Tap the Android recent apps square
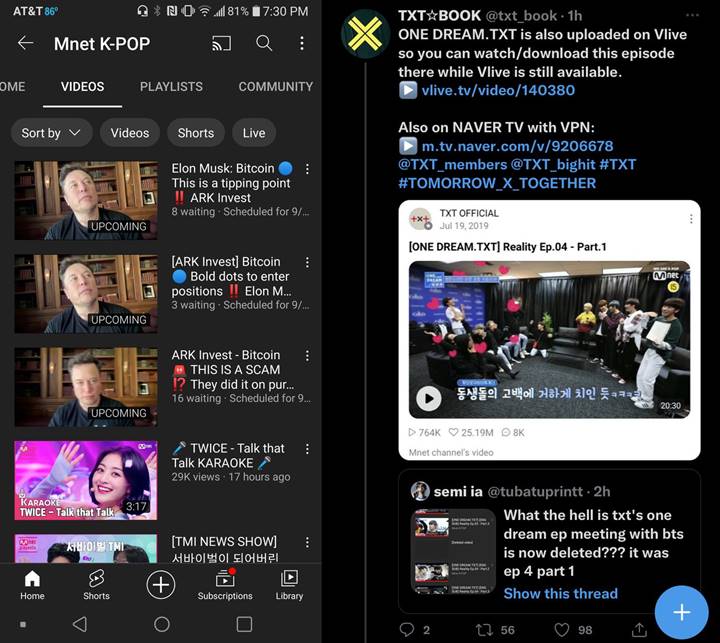The height and width of the screenshot is (643, 720). (244, 624)
